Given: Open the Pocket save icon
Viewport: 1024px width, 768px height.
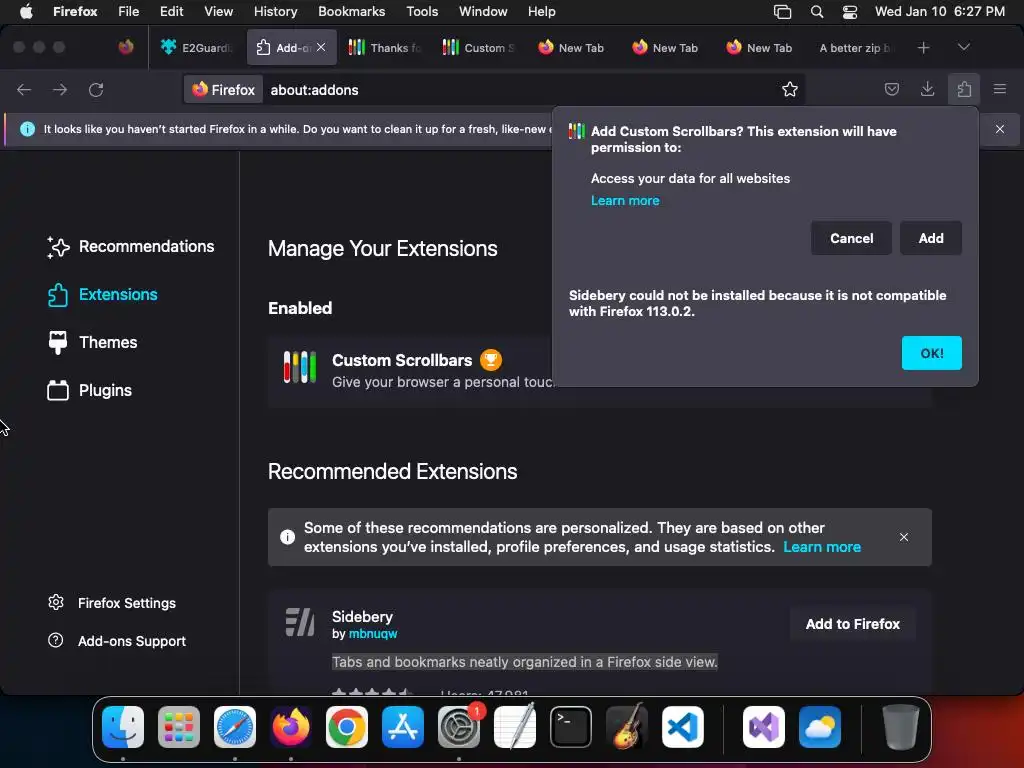Looking at the screenshot, I should 891,89.
